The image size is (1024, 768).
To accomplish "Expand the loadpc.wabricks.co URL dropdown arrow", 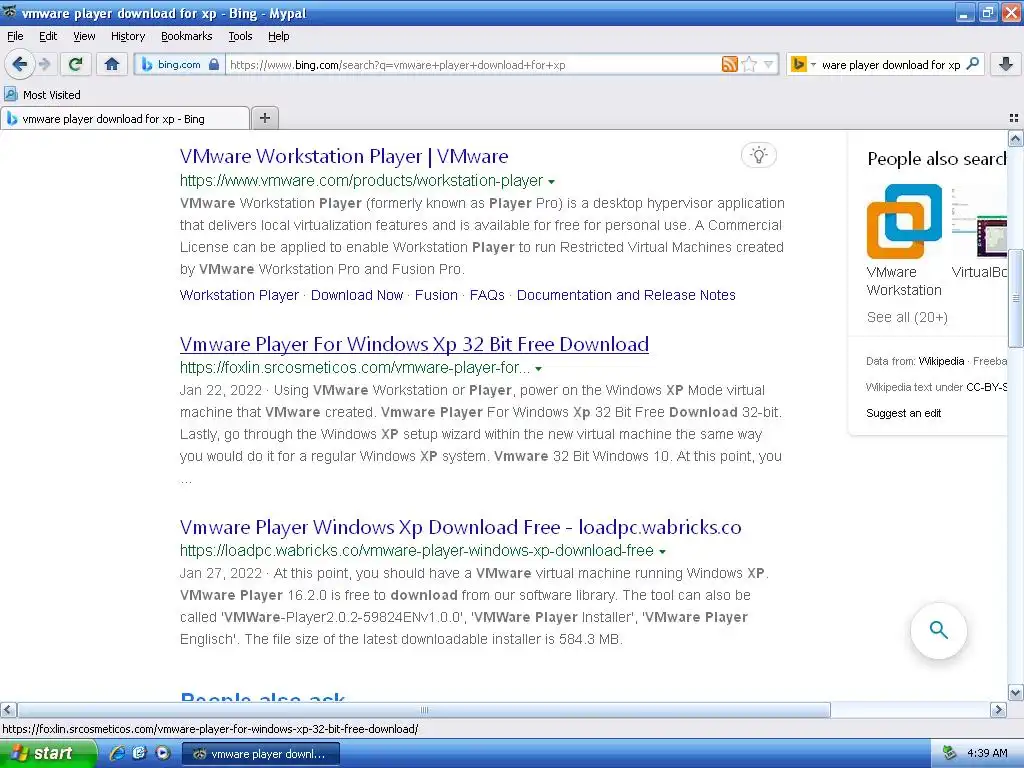I will click(x=662, y=552).
